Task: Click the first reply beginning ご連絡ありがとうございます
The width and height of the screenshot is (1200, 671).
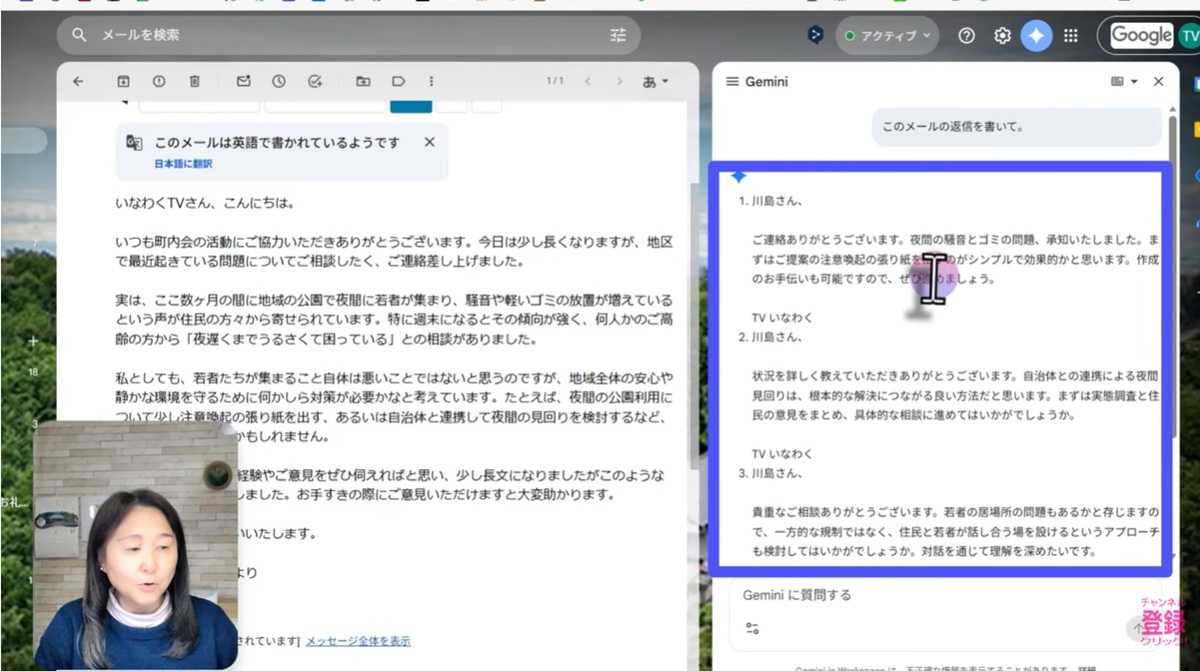Action: tap(955, 260)
